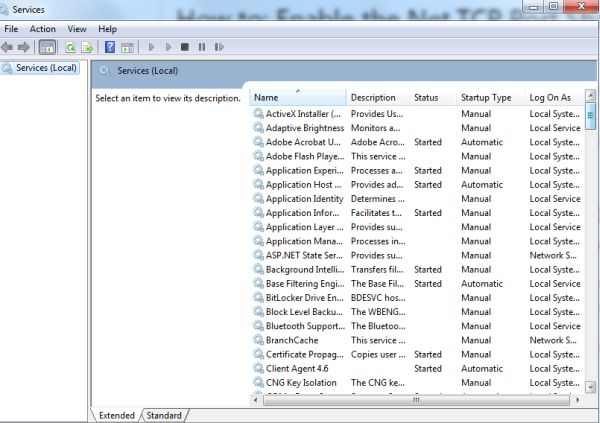Sort by the Description column header
Image resolution: width=600 pixels, height=423 pixels.
378,98
